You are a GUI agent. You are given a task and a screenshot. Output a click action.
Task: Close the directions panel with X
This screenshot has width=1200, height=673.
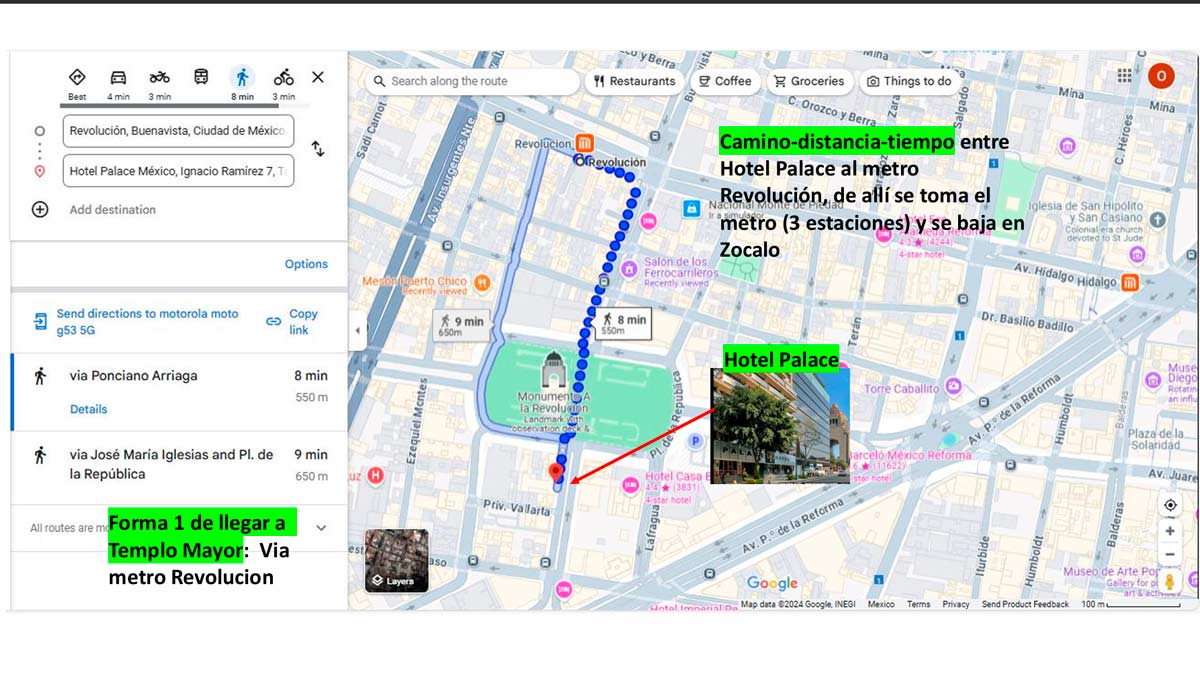click(318, 77)
